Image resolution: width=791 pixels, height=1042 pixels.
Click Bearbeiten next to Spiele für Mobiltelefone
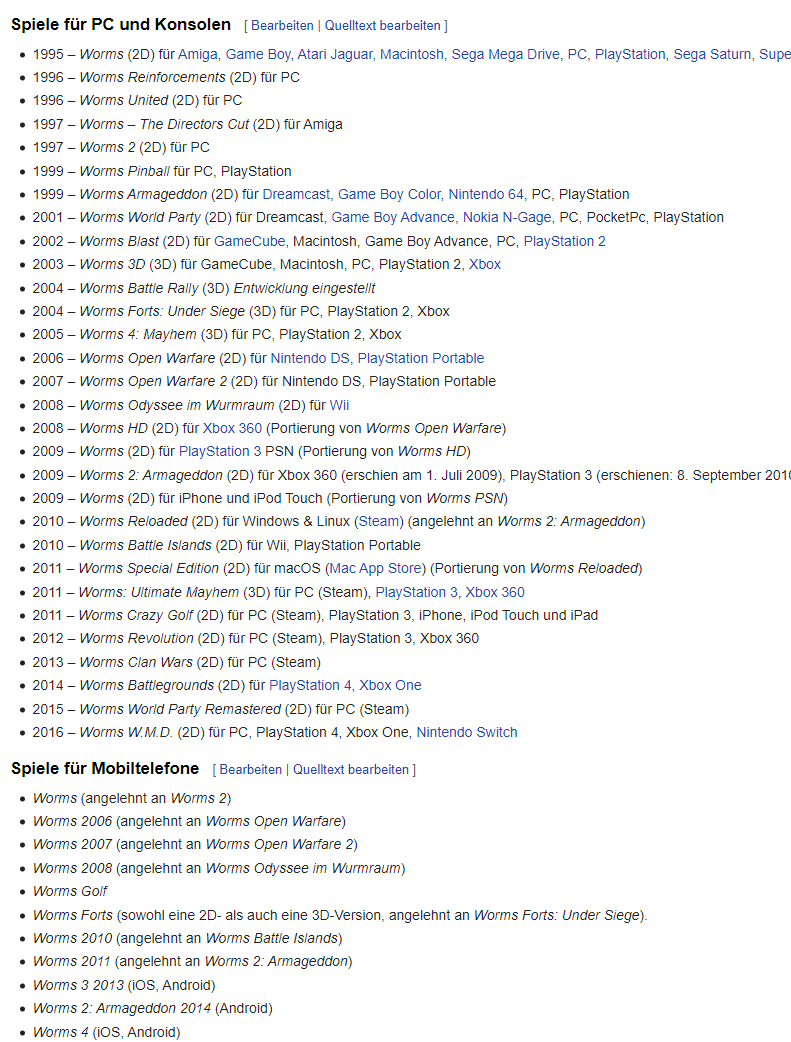tap(251, 770)
